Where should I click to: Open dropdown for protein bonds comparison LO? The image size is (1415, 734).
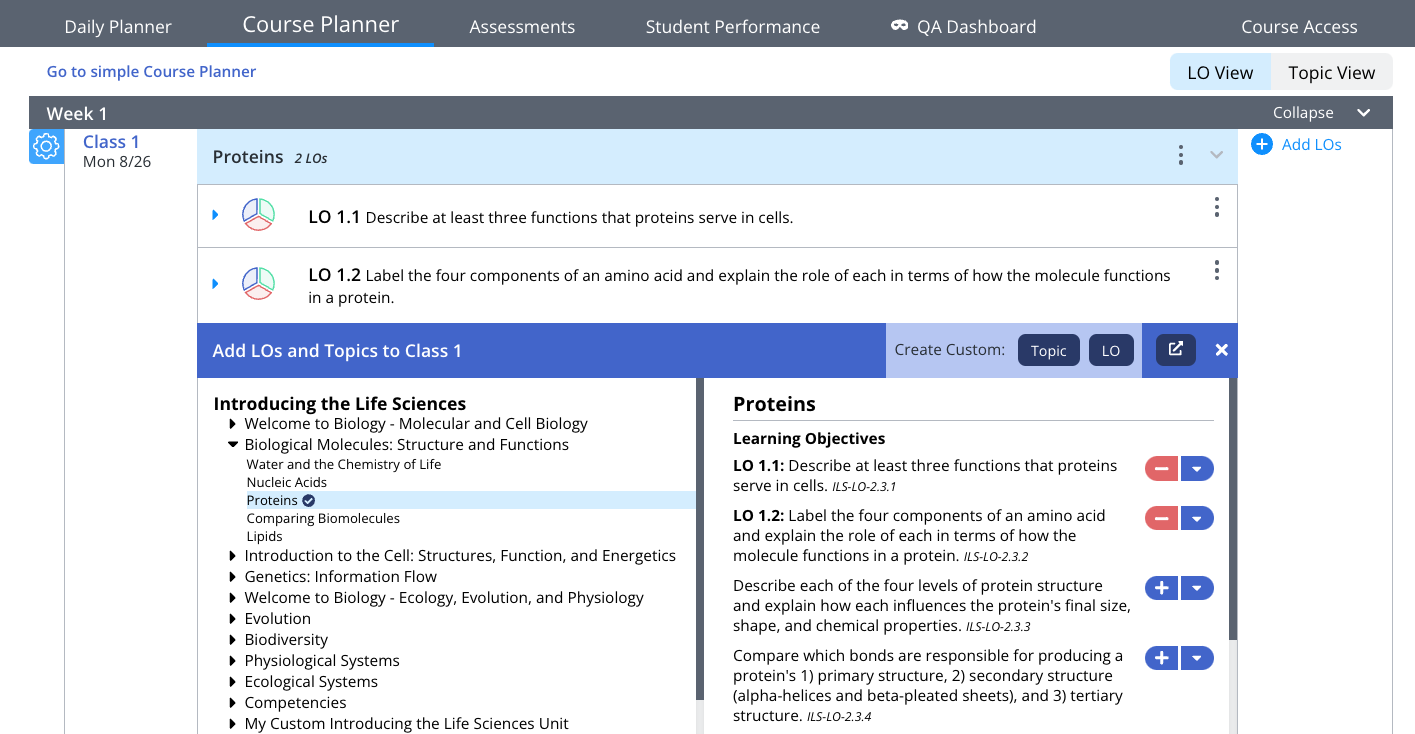[1197, 658]
